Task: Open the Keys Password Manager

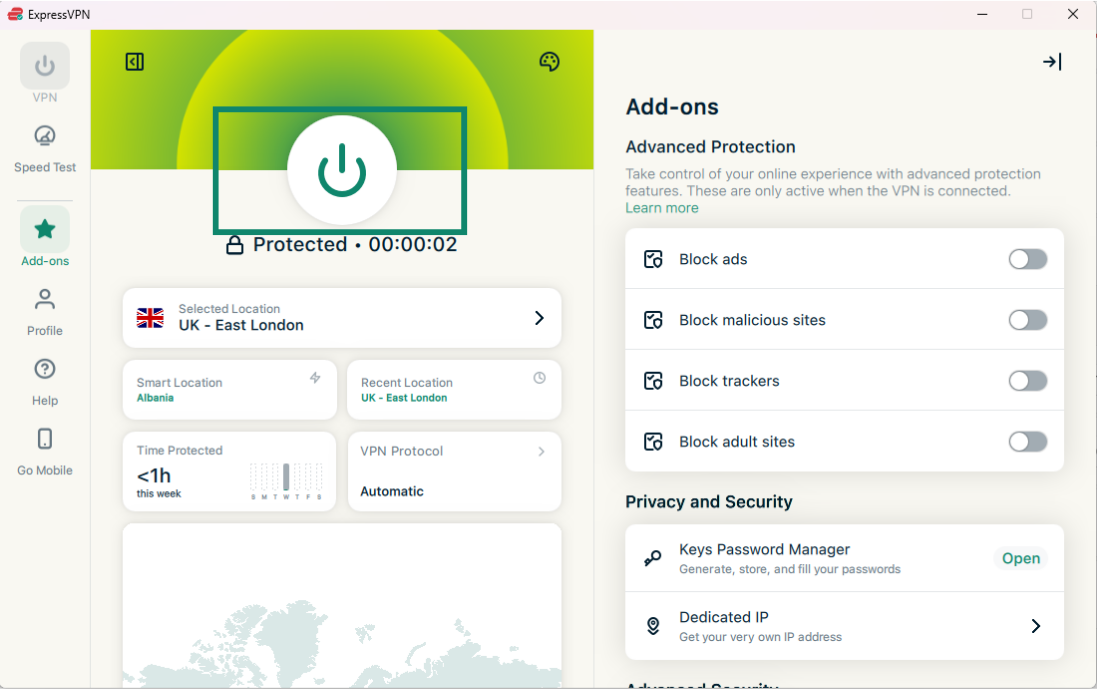Action: click(1020, 559)
